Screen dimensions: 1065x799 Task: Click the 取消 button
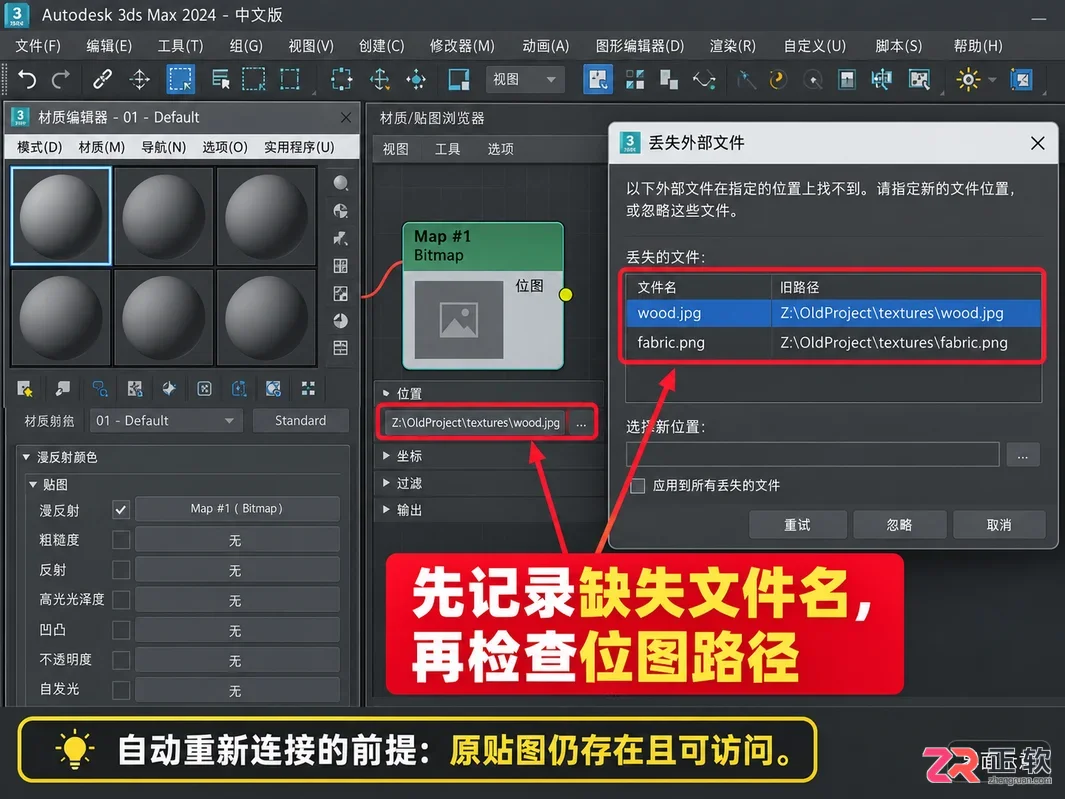998,525
